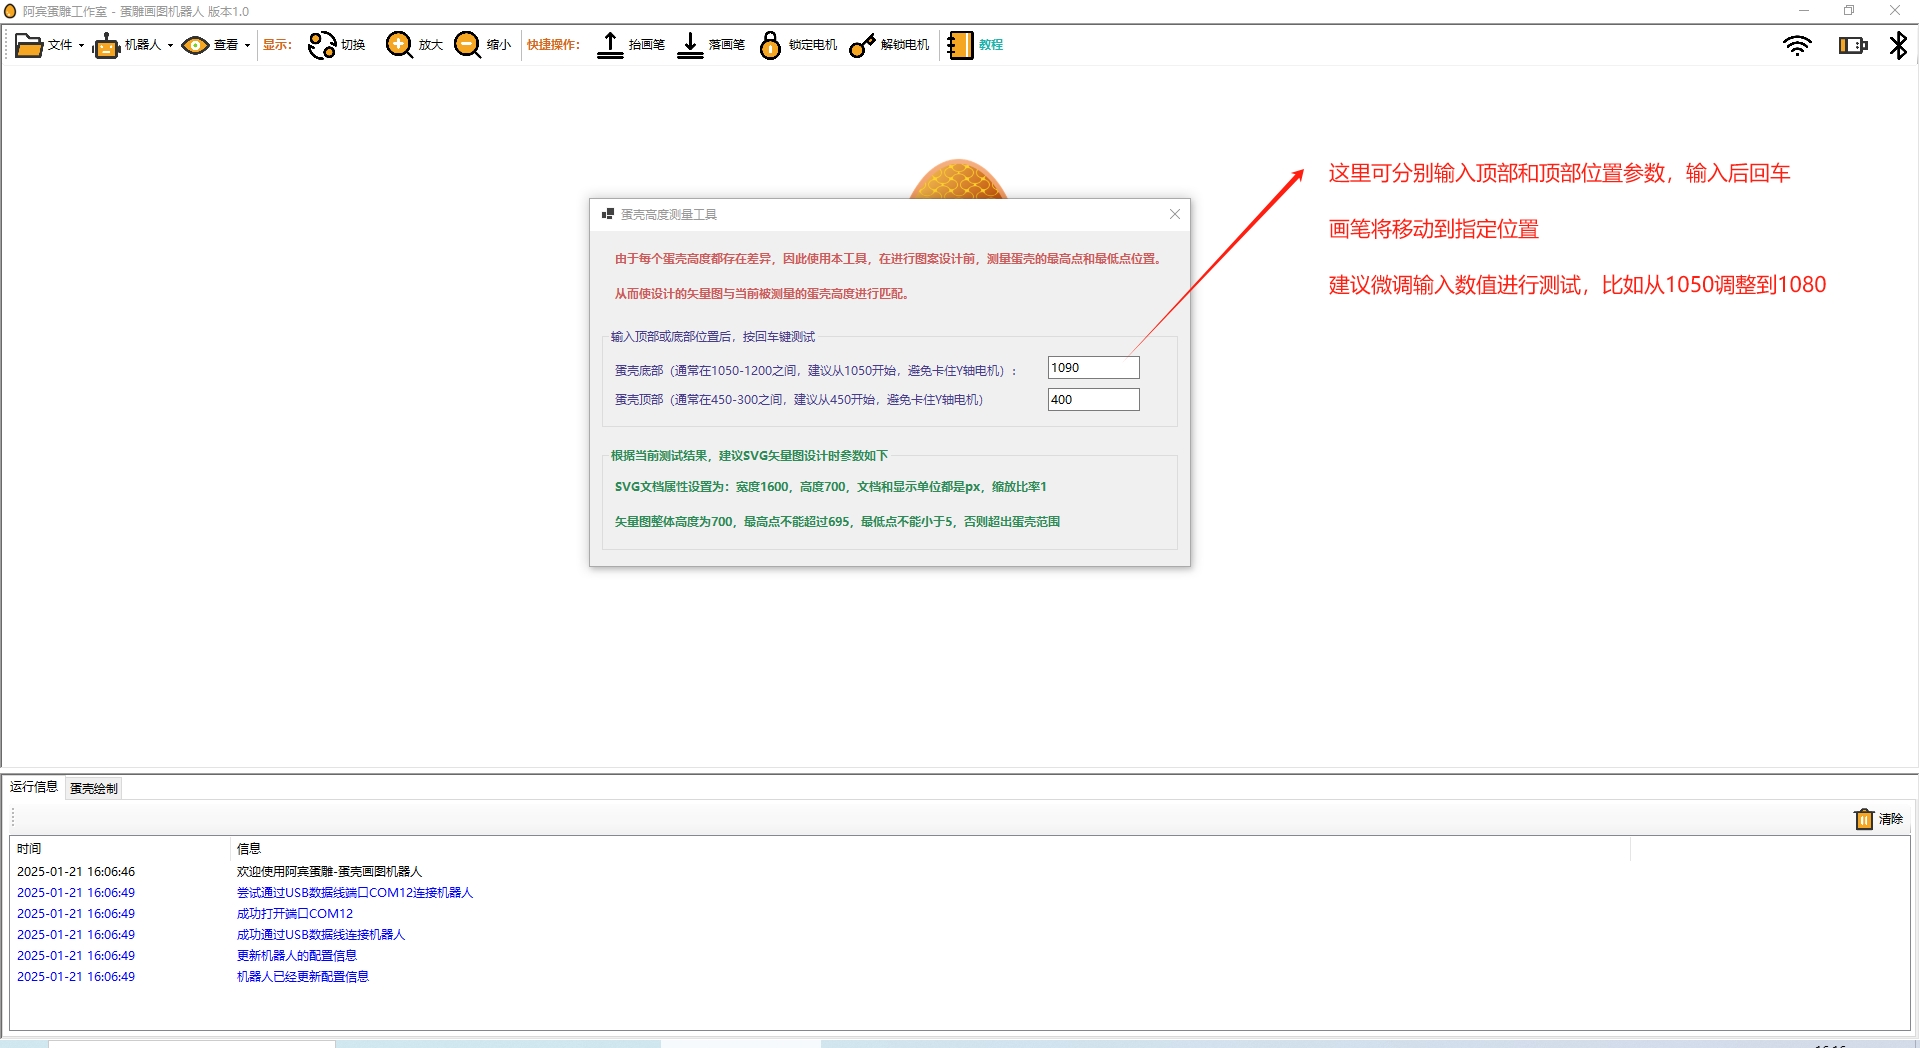
Task: Click the 切换 (switch display) icon
Action: tap(322, 45)
